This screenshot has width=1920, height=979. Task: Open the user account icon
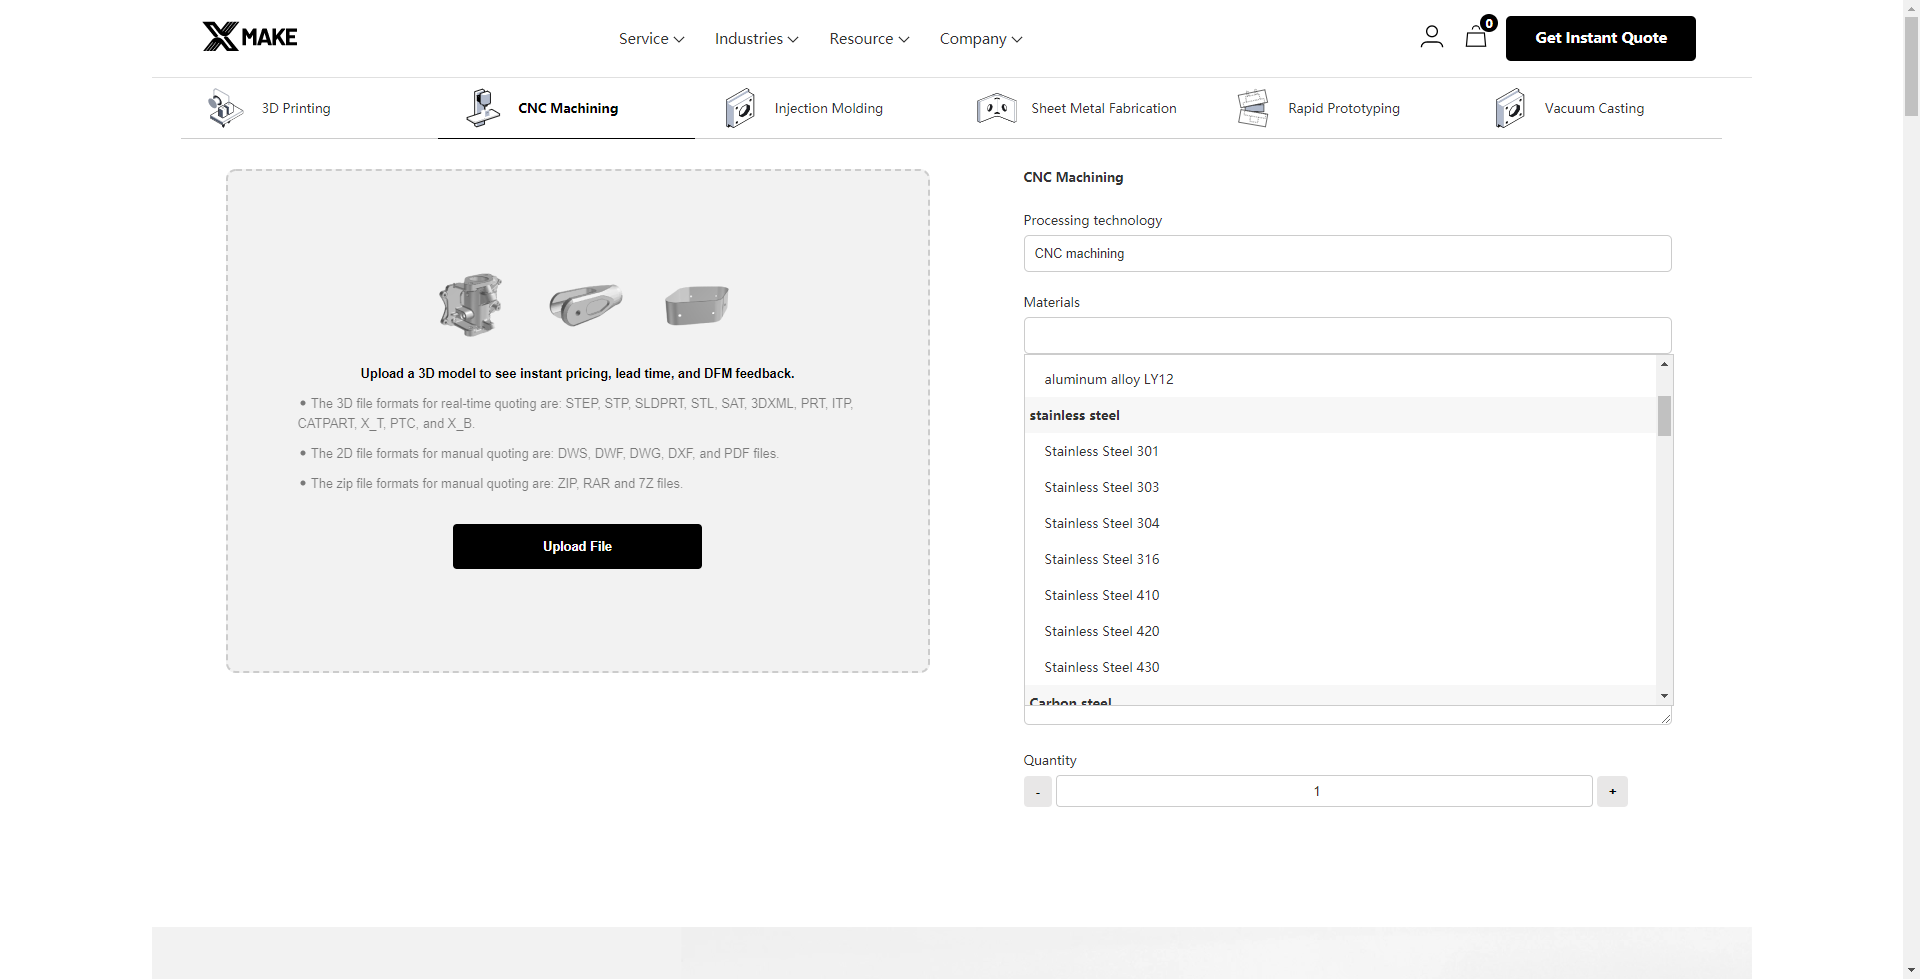tap(1431, 37)
